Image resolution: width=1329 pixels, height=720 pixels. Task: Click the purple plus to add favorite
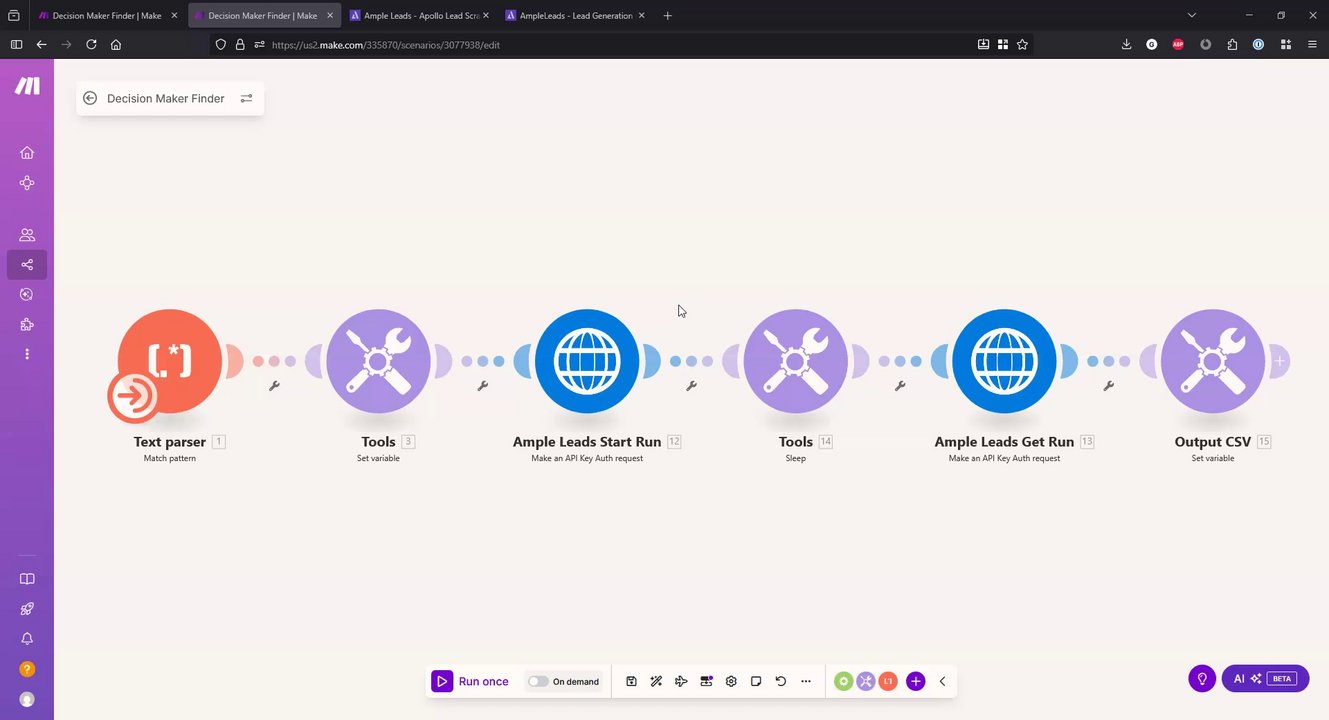click(x=915, y=681)
